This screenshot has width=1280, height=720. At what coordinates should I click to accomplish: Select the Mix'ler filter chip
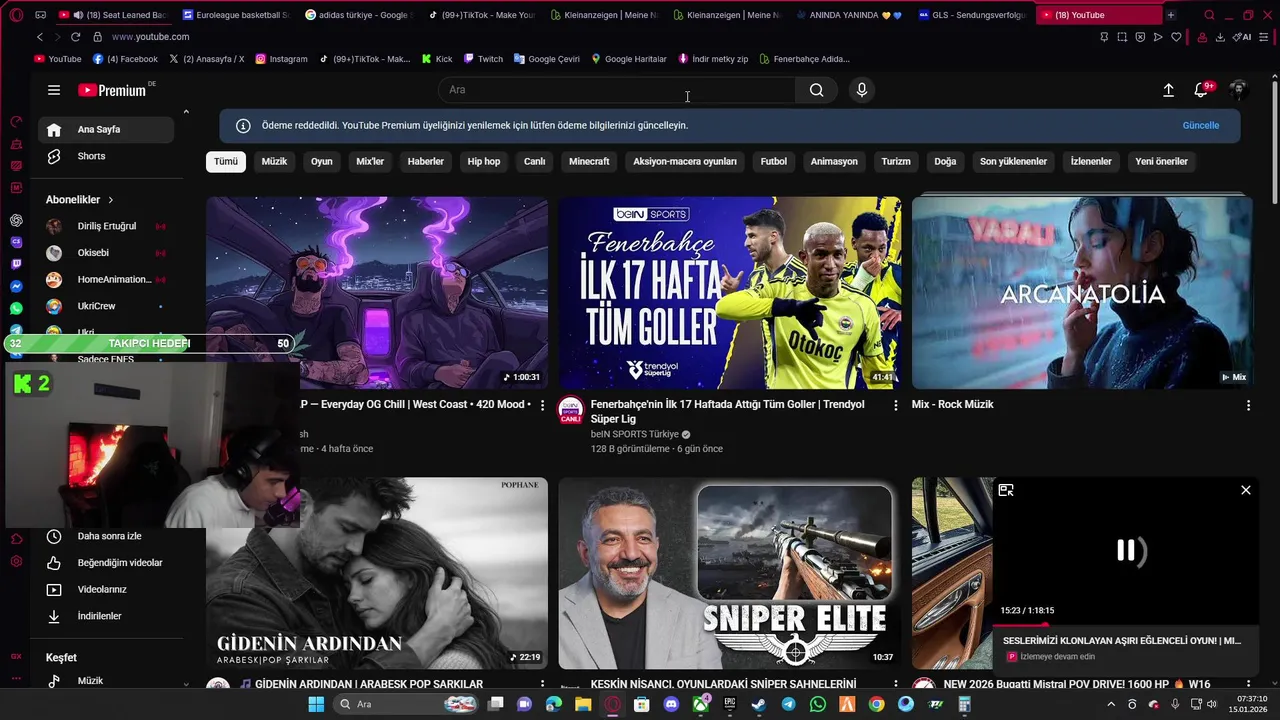tap(370, 162)
